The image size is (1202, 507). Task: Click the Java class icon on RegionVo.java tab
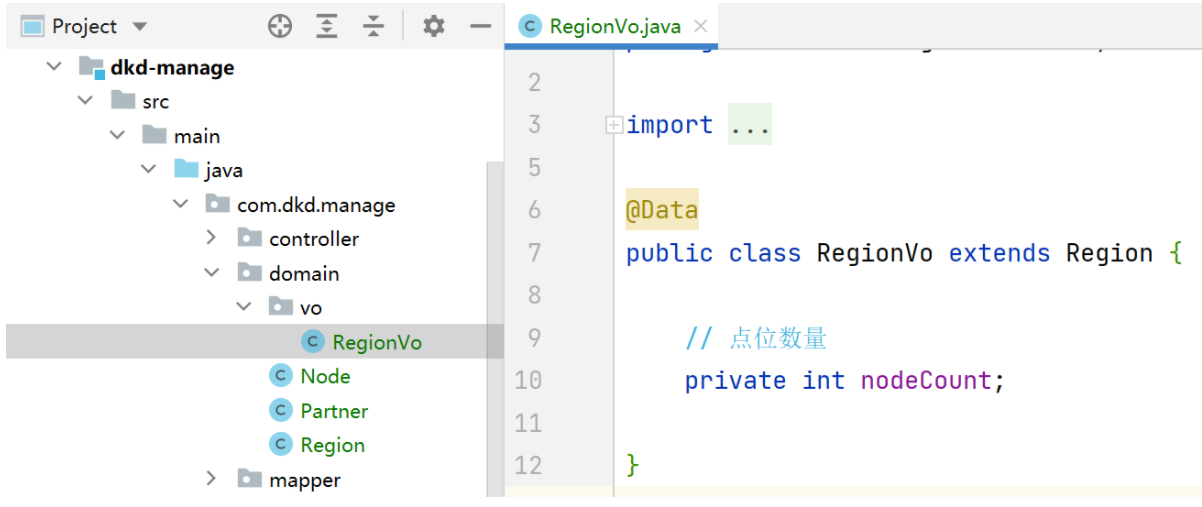(530, 27)
